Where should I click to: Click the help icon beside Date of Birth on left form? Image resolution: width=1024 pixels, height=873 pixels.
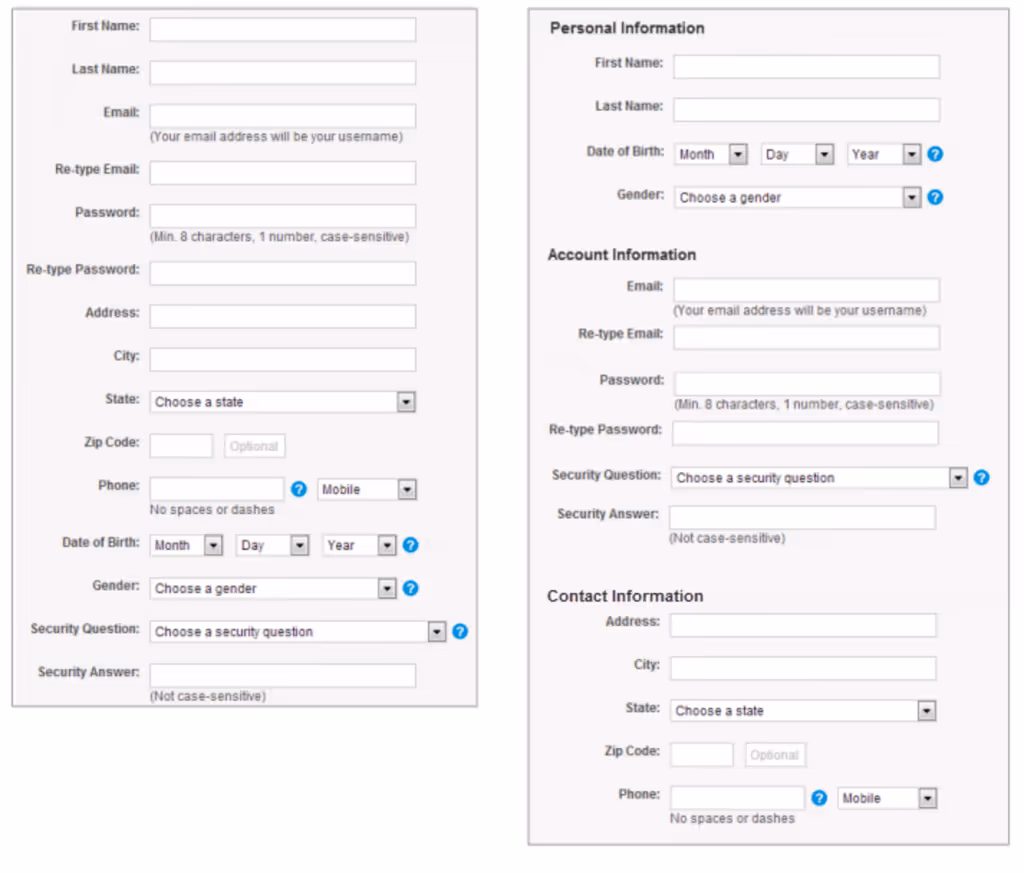pos(410,545)
